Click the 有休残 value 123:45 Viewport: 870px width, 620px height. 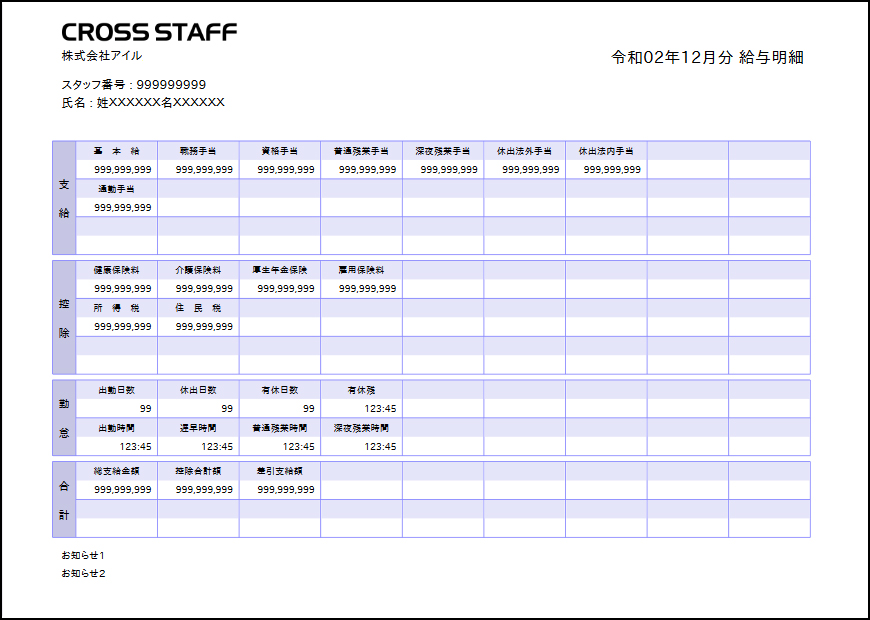click(380, 409)
